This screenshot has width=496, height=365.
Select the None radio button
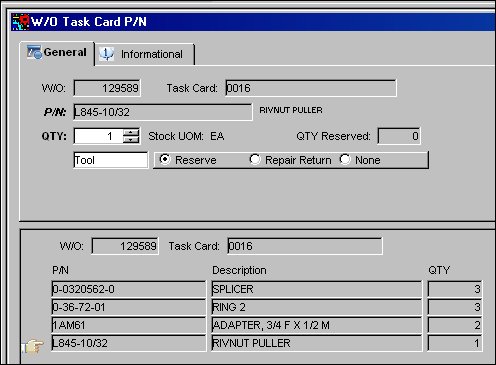click(x=345, y=159)
